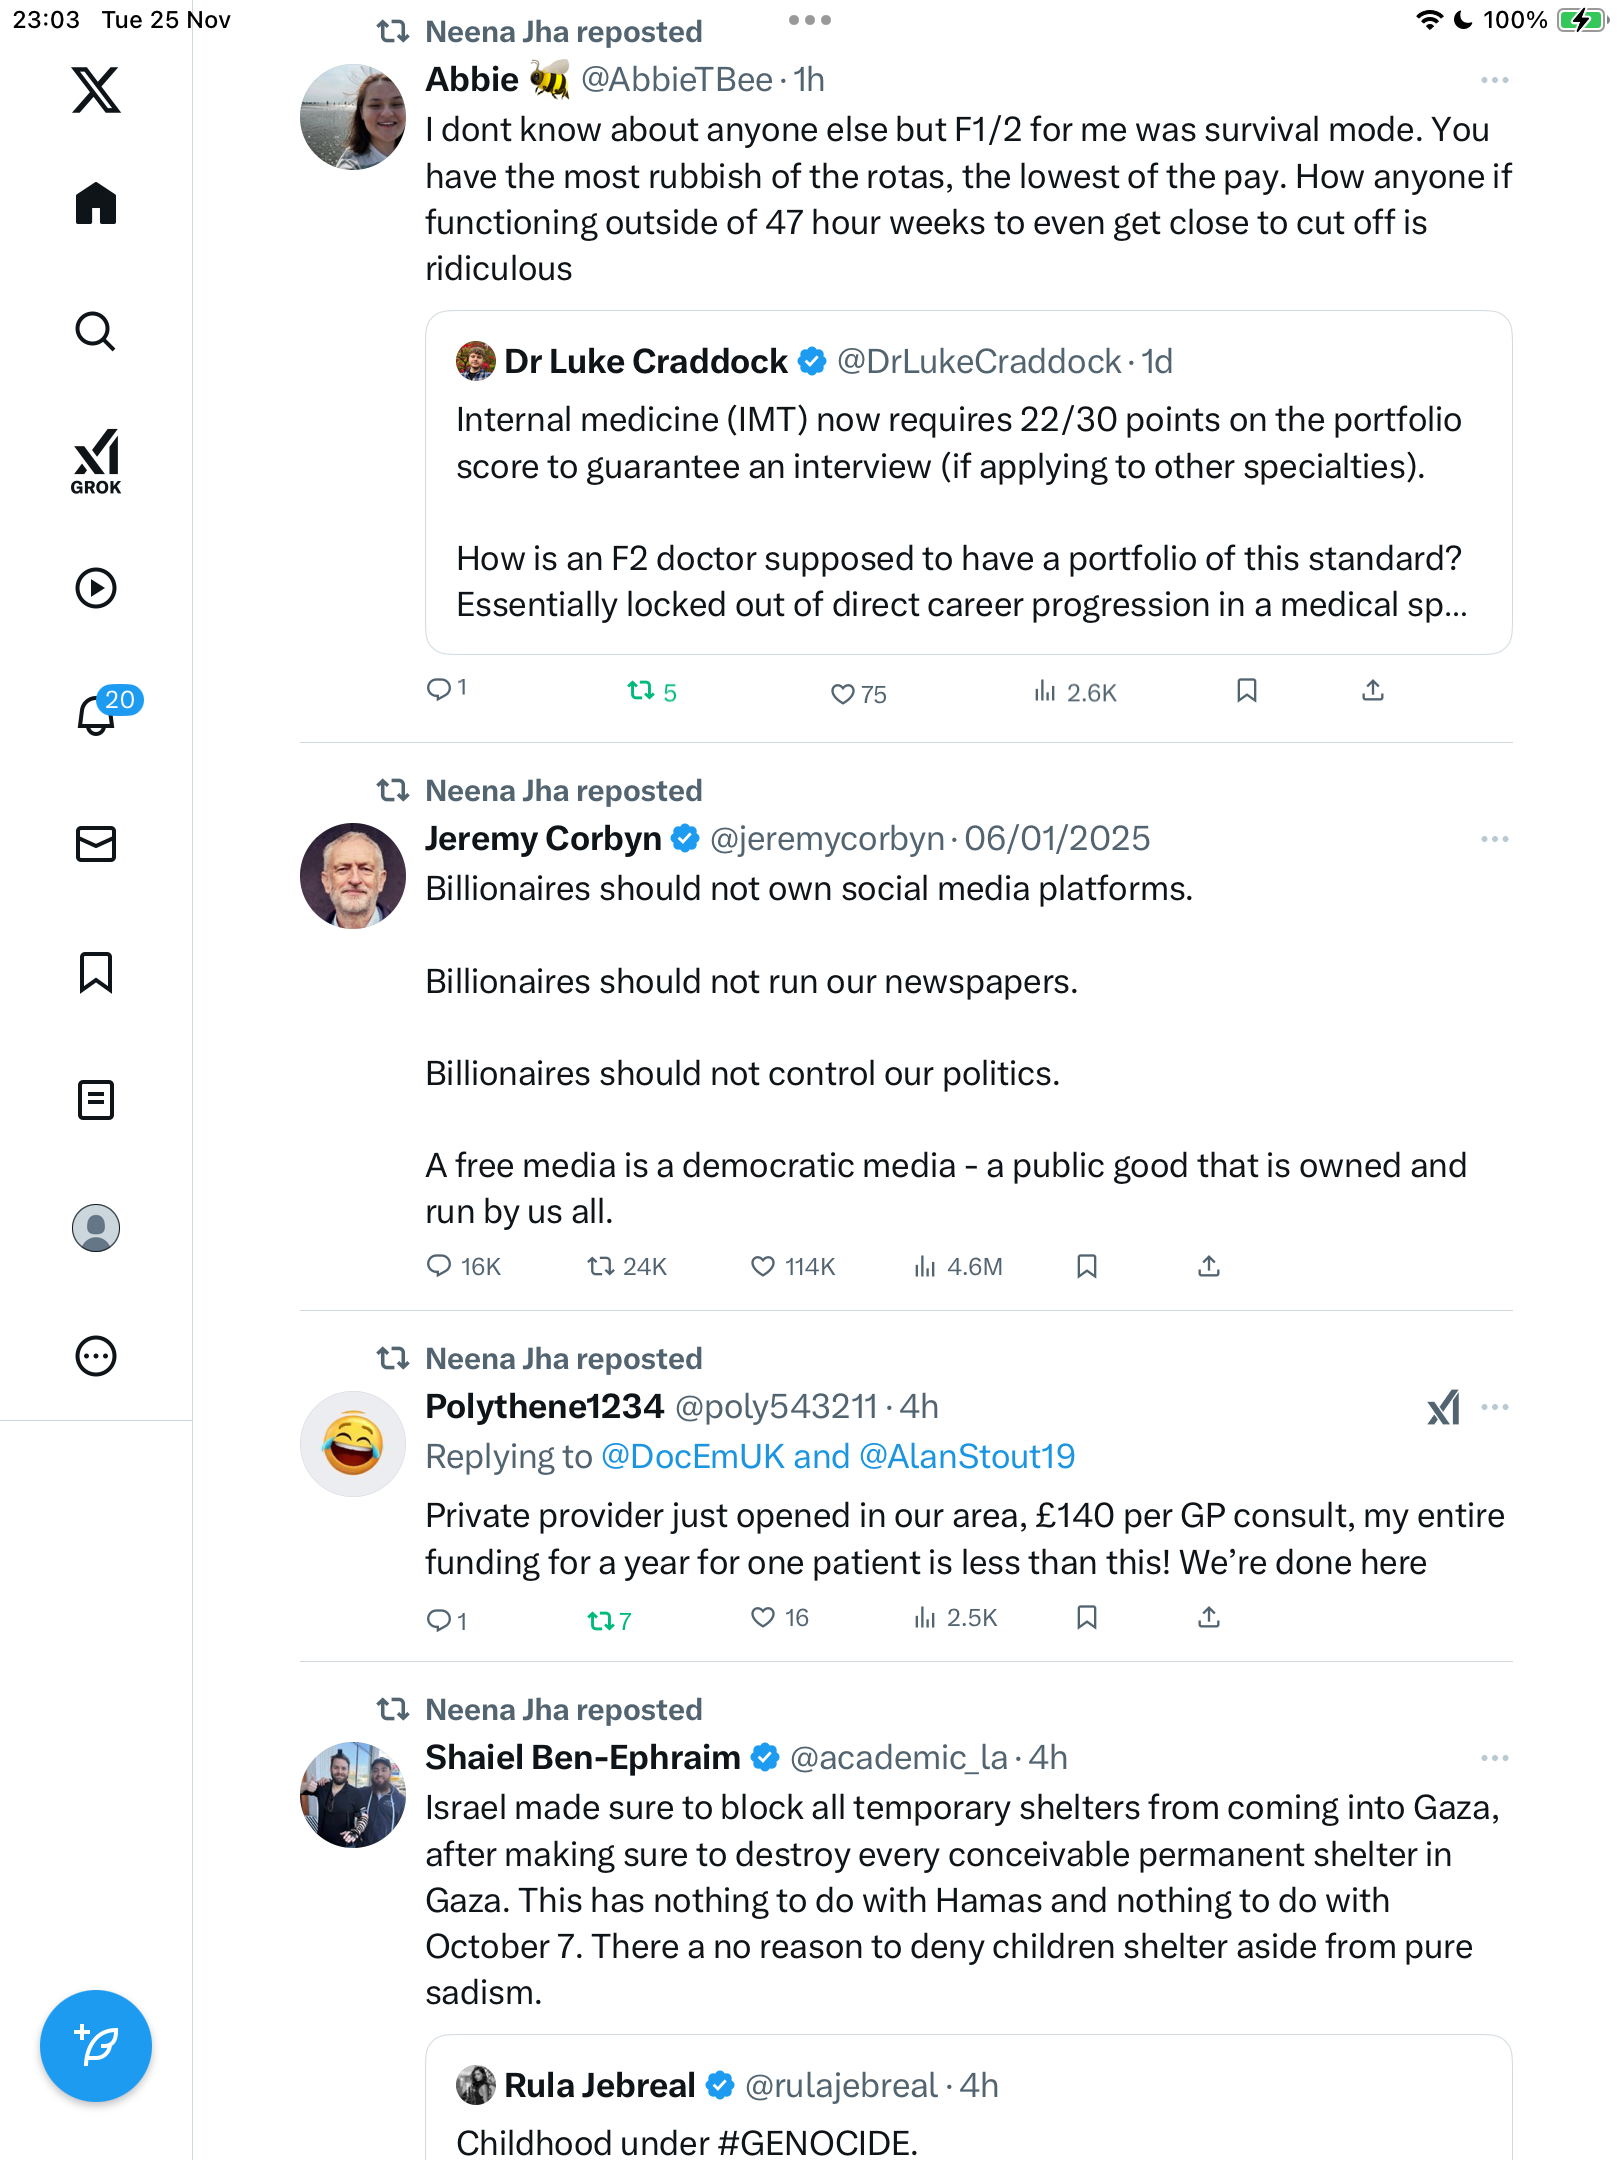This screenshot has height=2160, width=1620.
Task: Open Bookmarks from the sidebar
Action: coord(96,972)
